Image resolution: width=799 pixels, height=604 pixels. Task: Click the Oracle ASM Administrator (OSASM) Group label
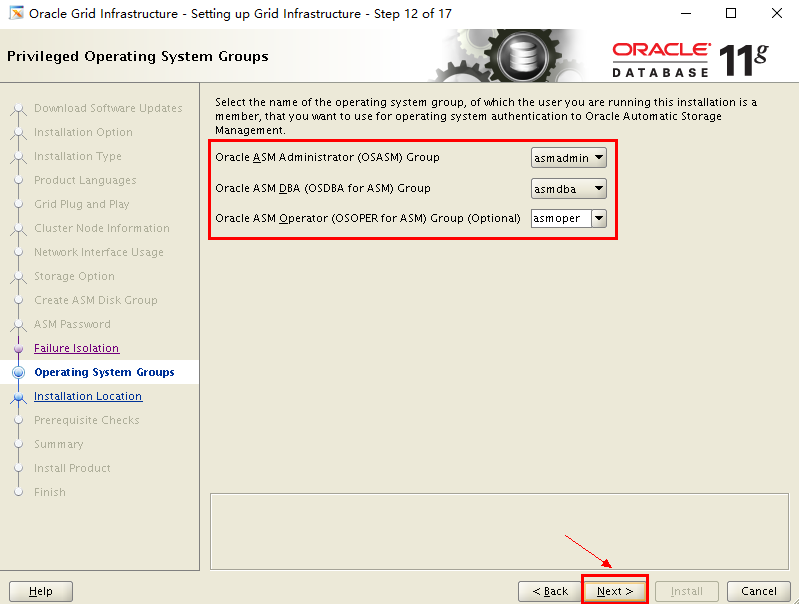point(327,157)
